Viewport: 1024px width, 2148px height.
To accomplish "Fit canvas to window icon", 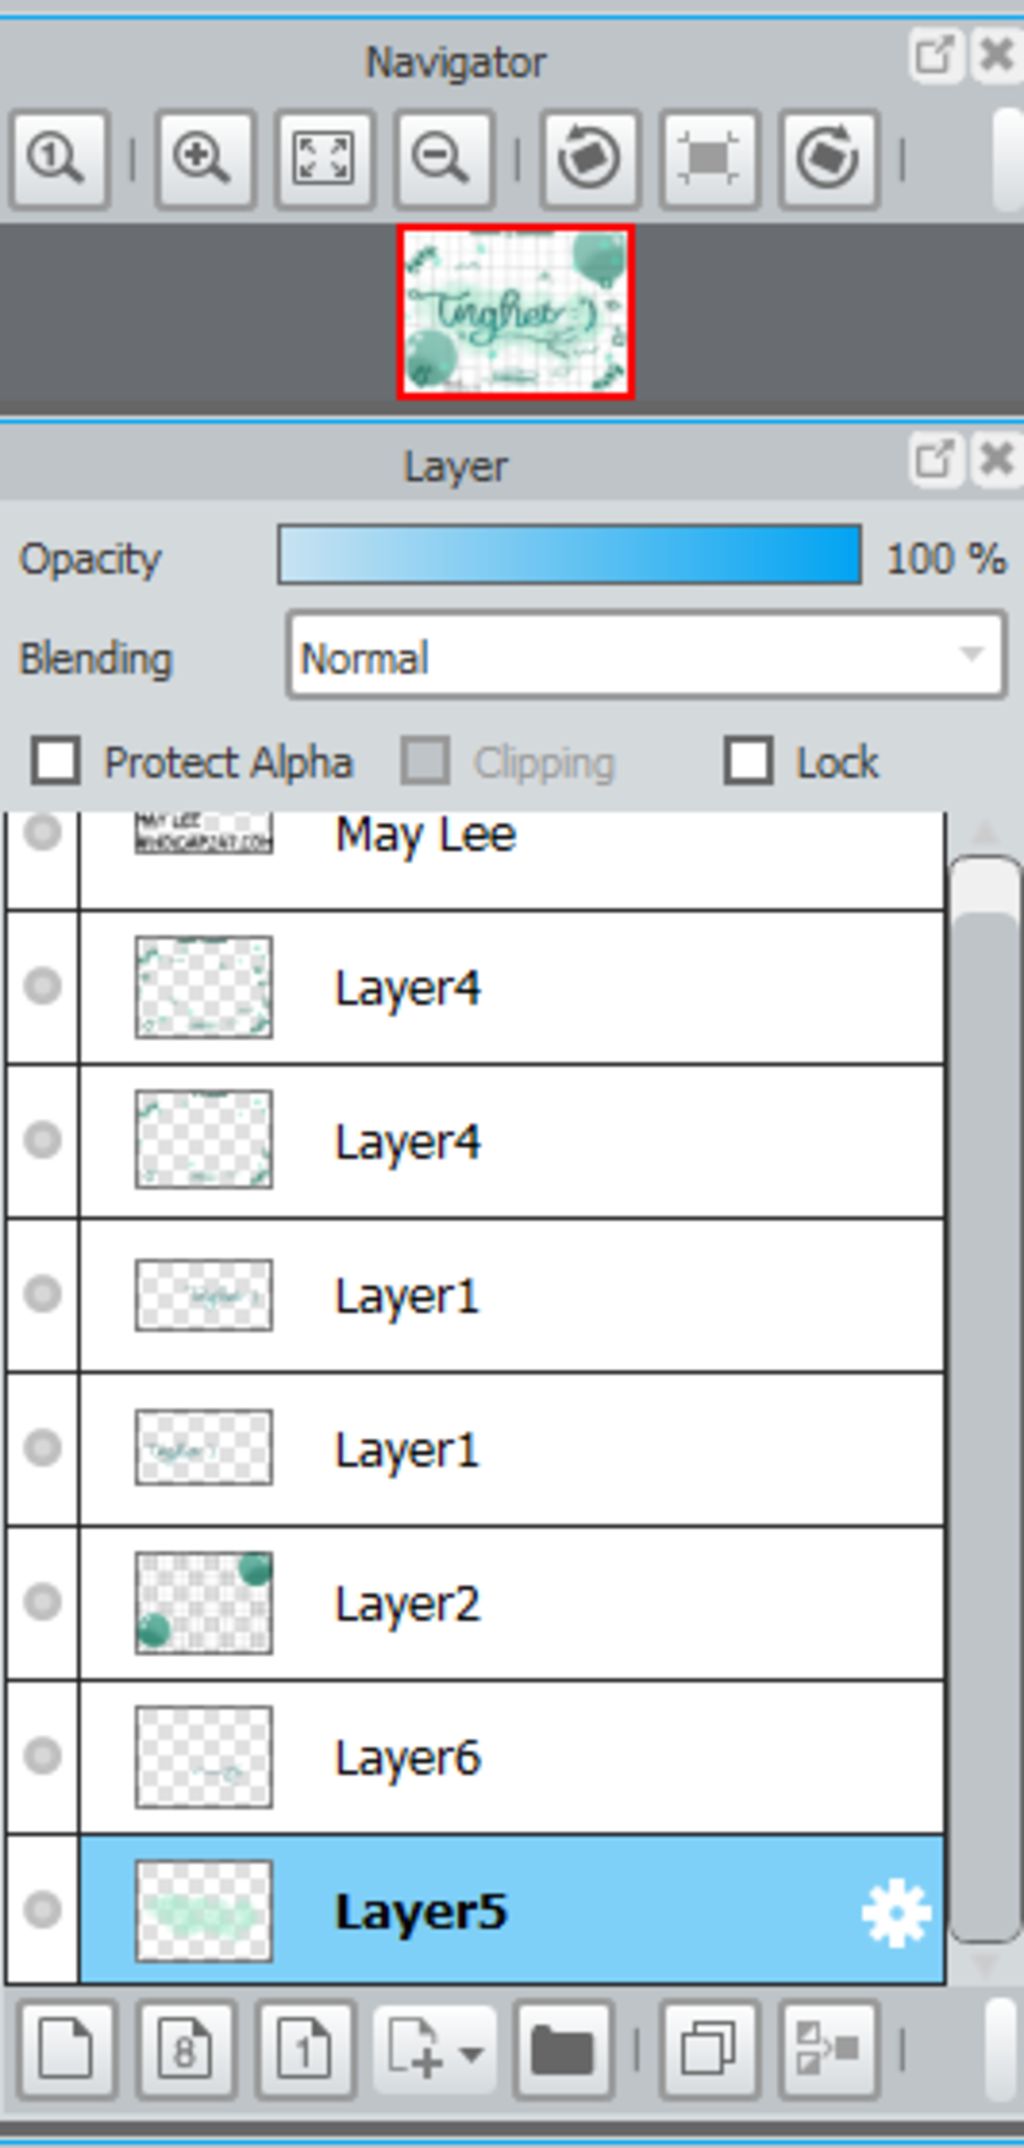I will (324, 159).
